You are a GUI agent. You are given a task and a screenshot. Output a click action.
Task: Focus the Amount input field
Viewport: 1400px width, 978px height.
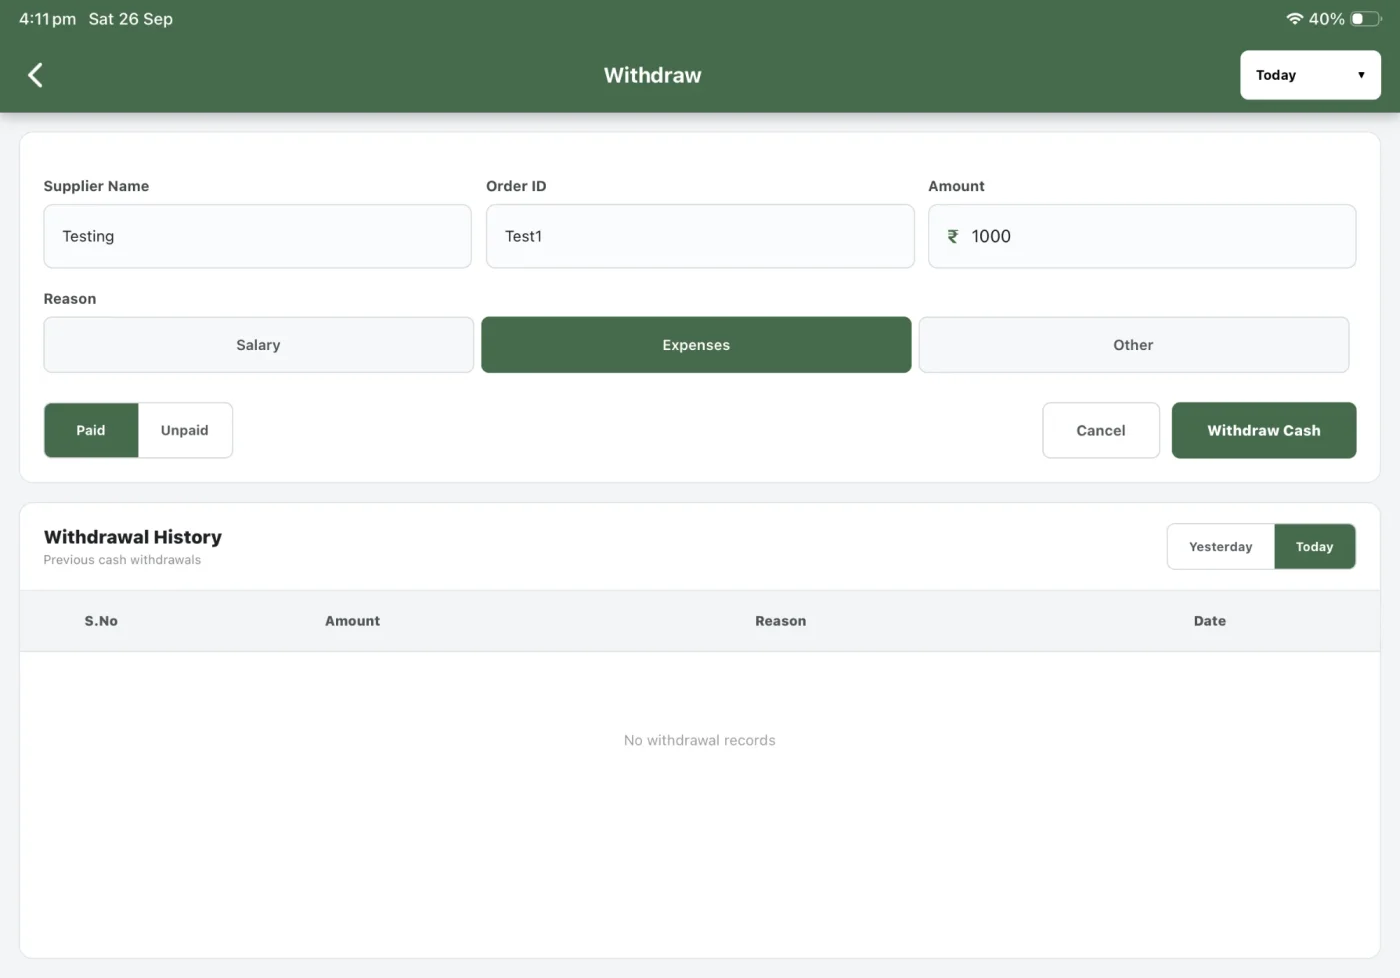(1142, 236)
